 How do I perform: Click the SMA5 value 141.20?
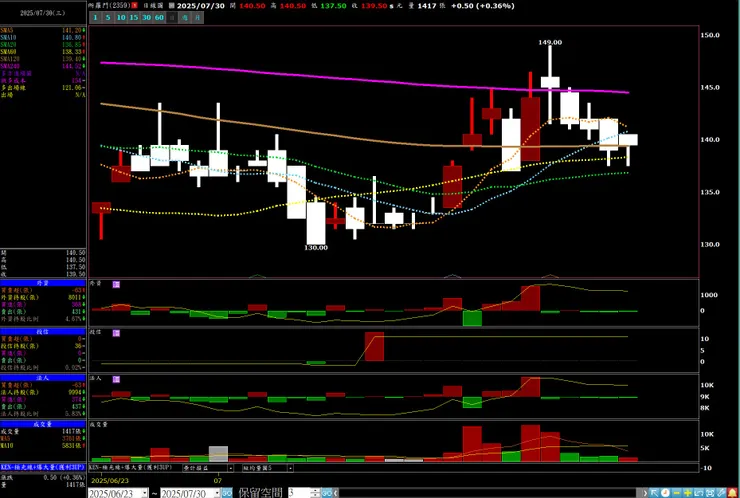click(x=72, y=30)
